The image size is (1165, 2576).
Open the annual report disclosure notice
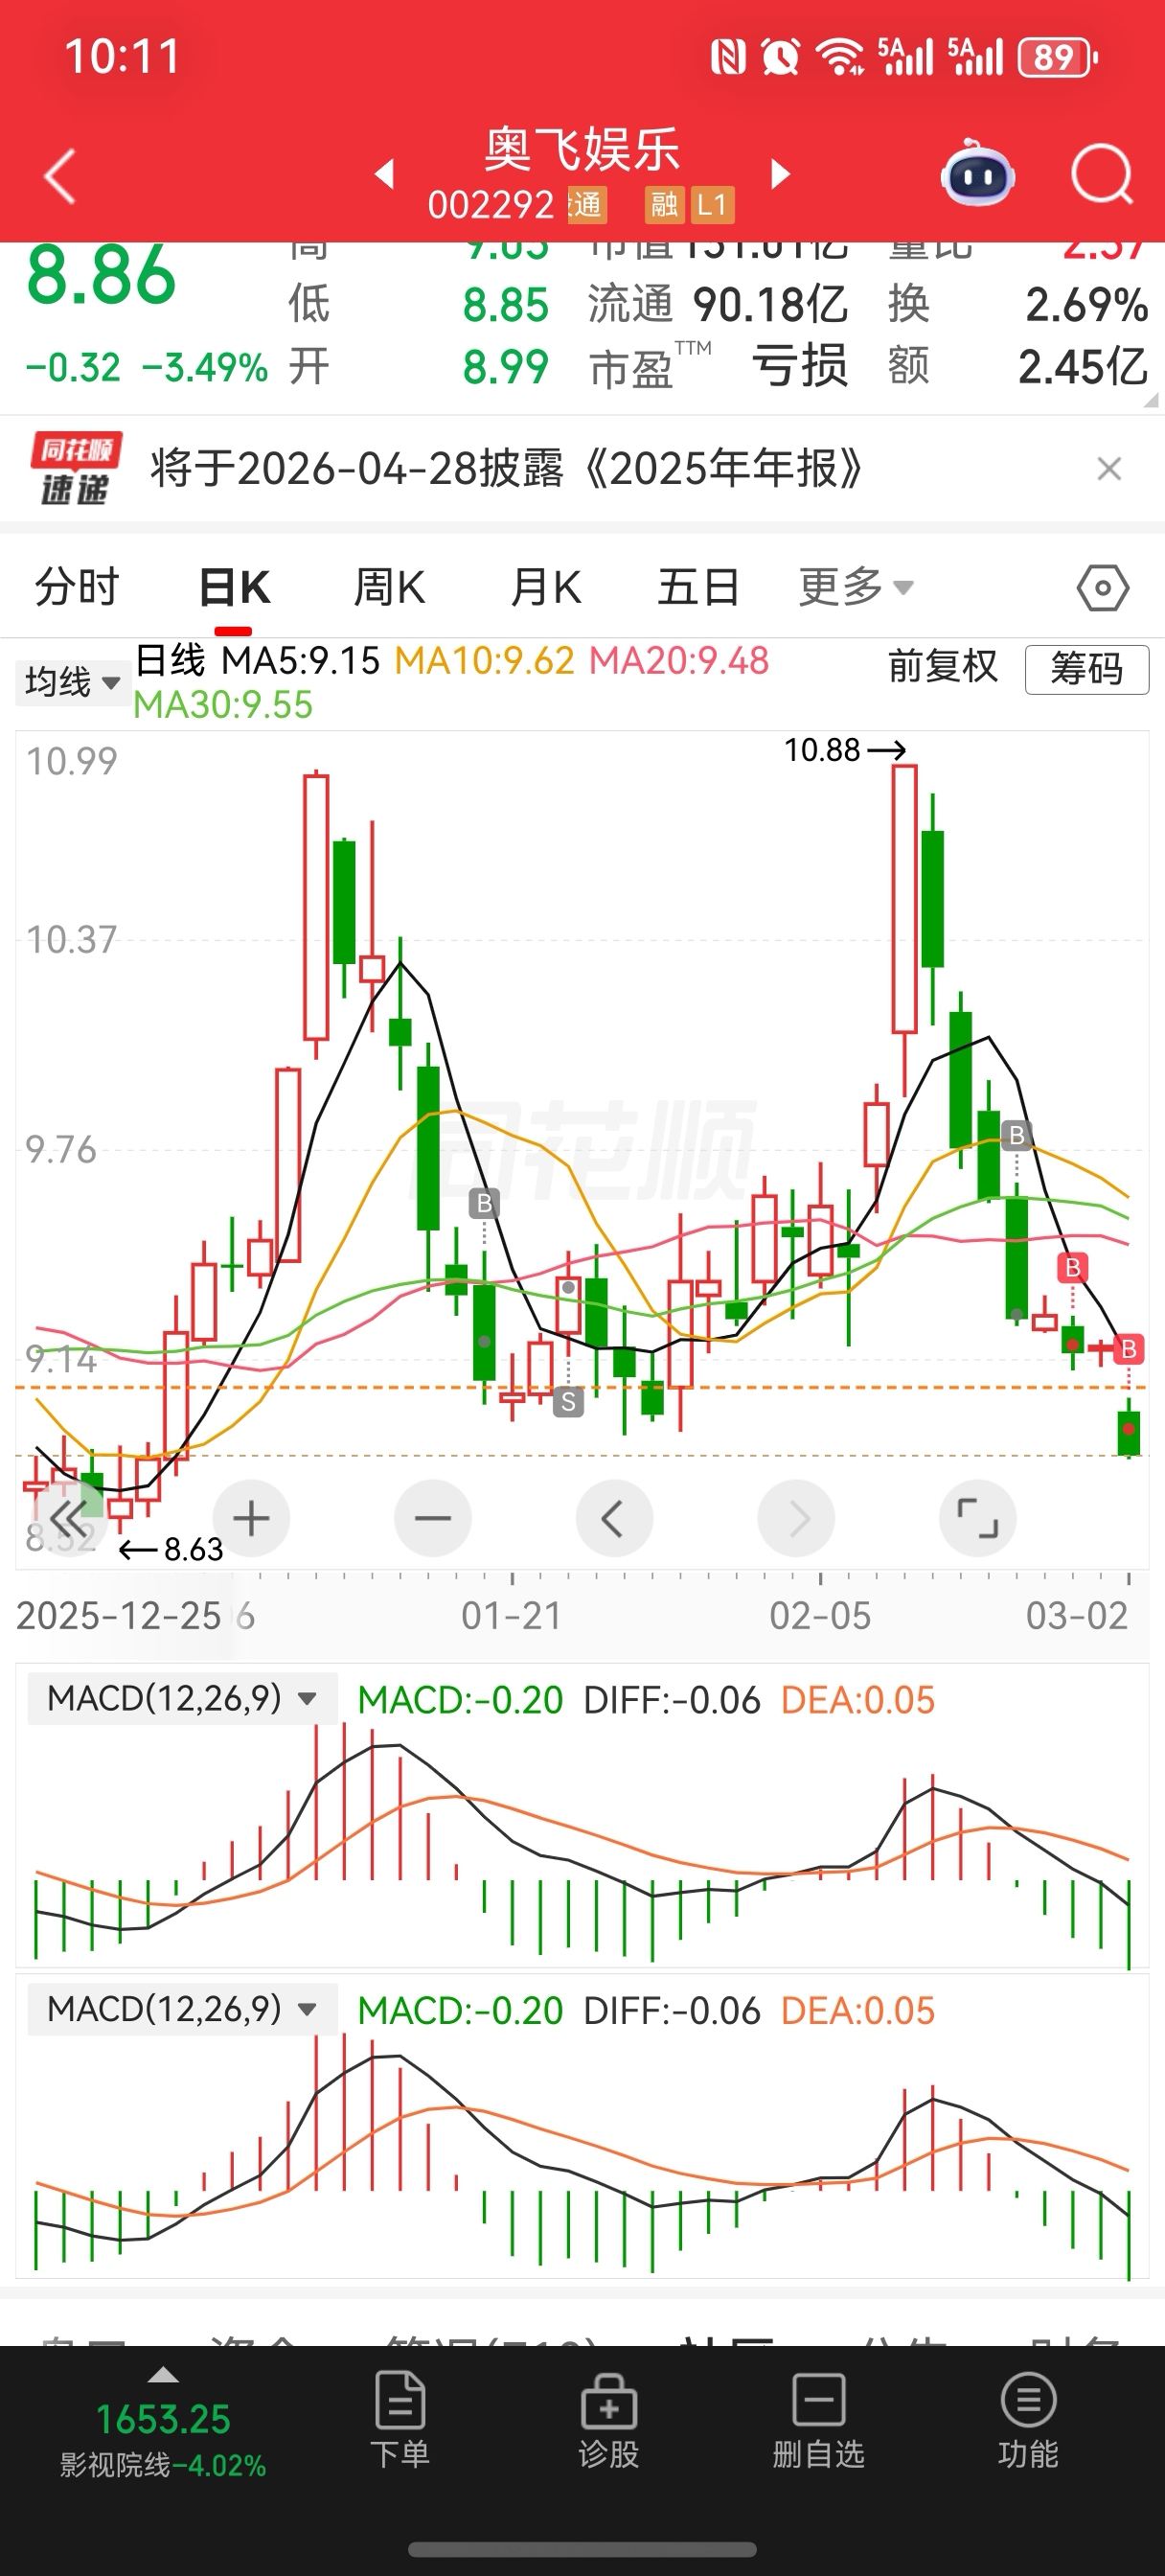point(506,468)
